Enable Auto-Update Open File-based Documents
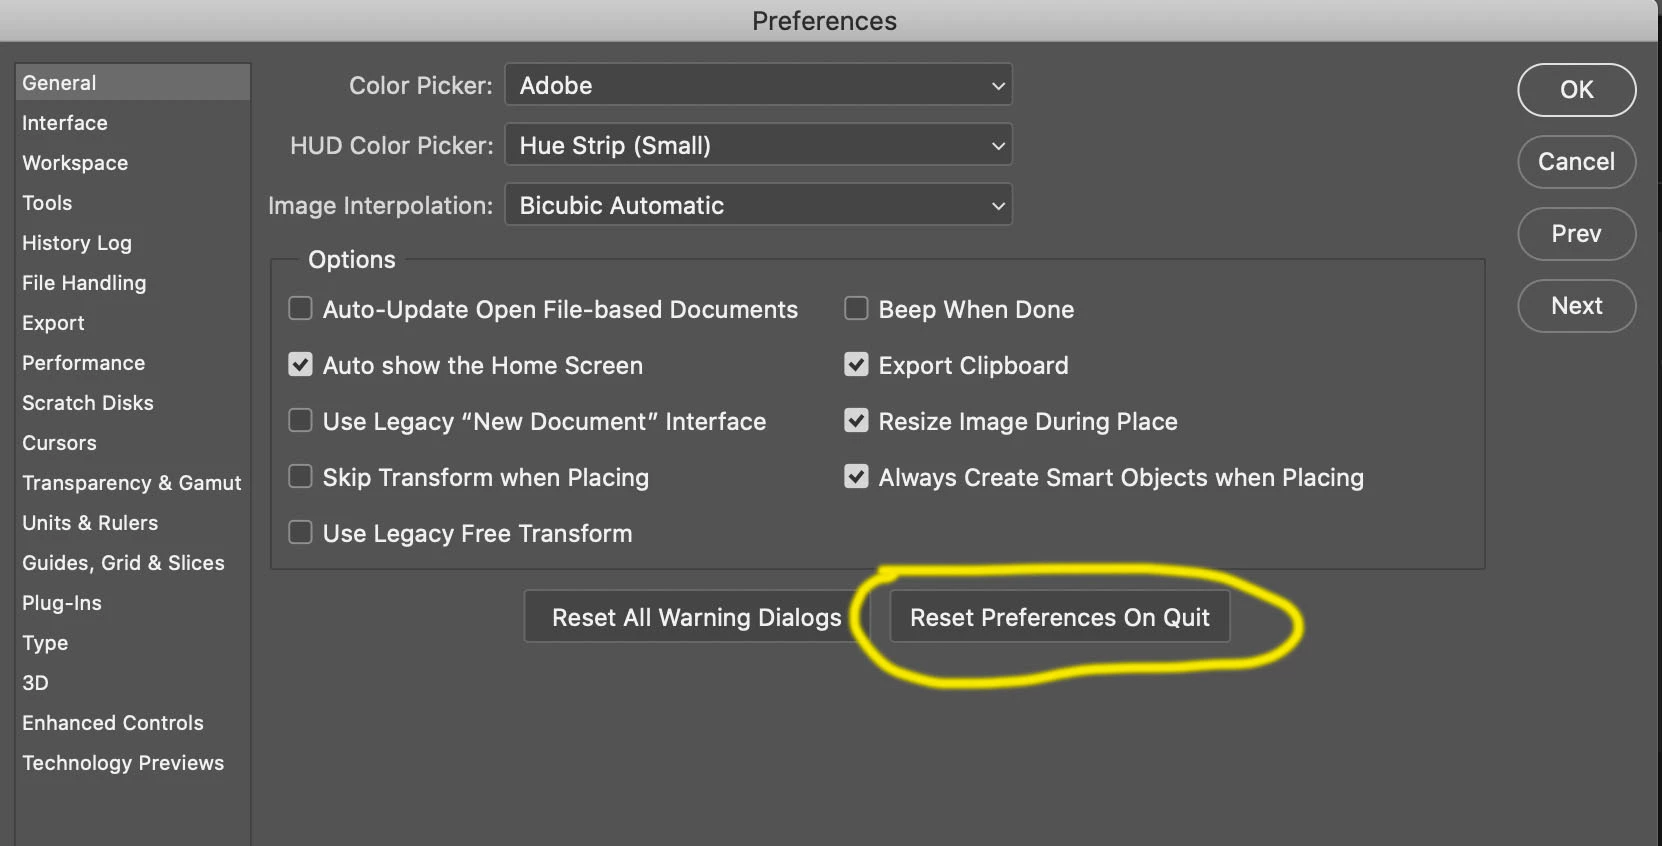Viewport: 1662px width, 846px height. (300, 308)
